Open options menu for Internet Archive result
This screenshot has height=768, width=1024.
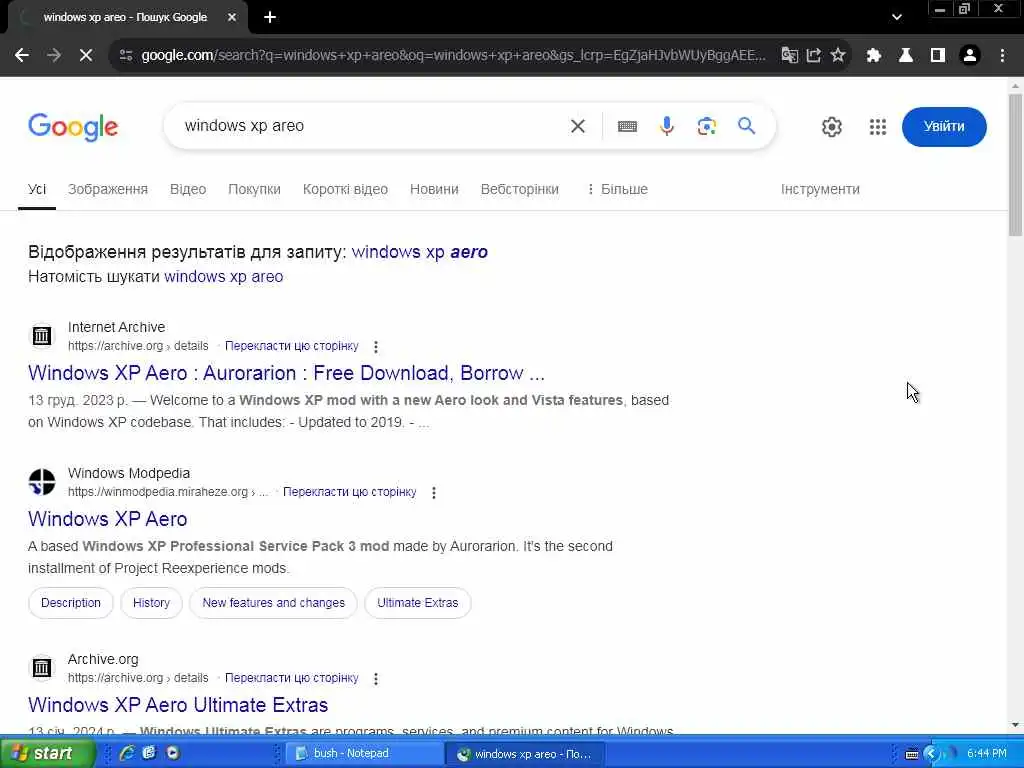point(376,347)
